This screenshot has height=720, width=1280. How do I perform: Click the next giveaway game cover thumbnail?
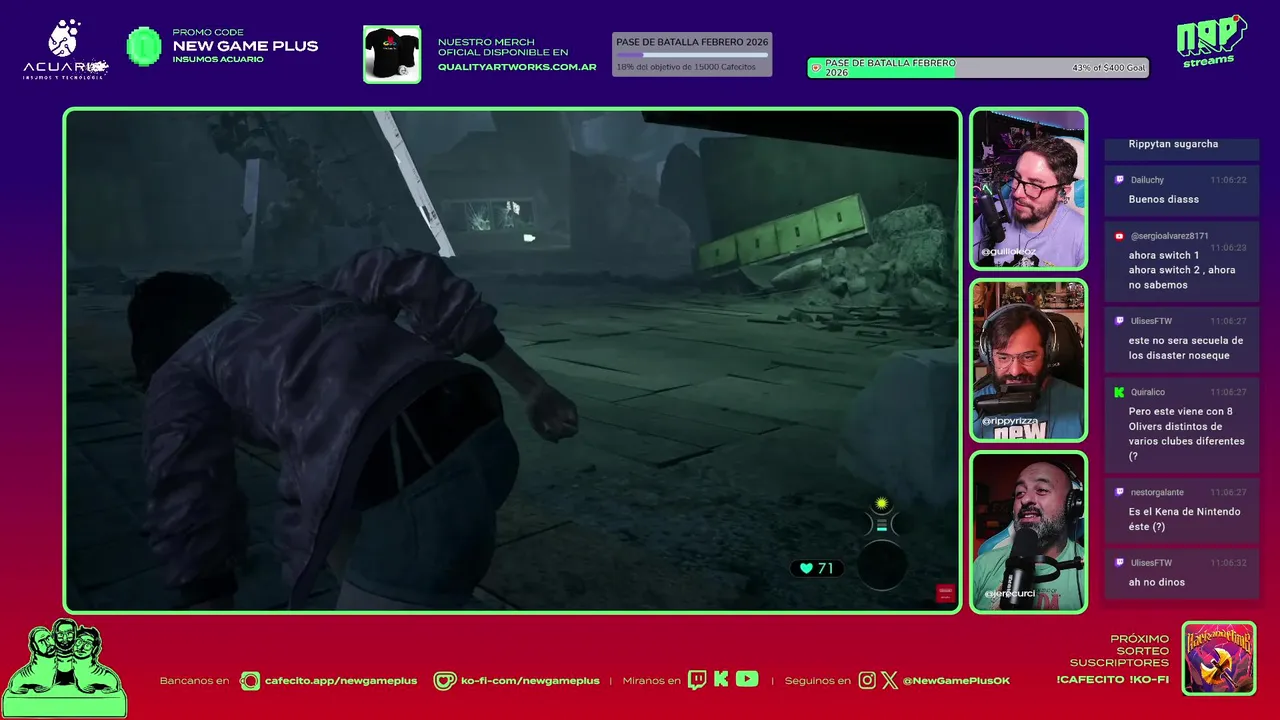(x=1219, y=658)
